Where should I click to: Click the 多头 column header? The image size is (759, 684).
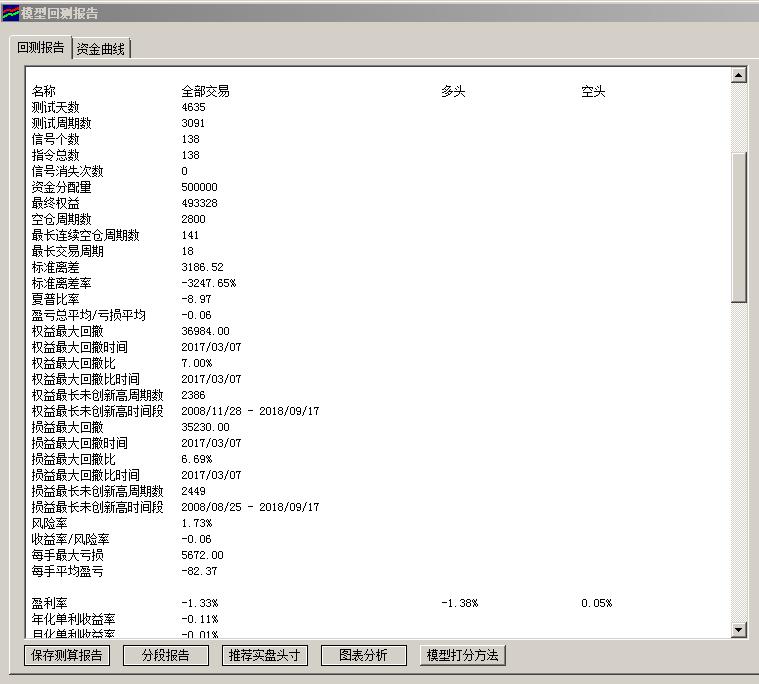click(x=453, y=91)
